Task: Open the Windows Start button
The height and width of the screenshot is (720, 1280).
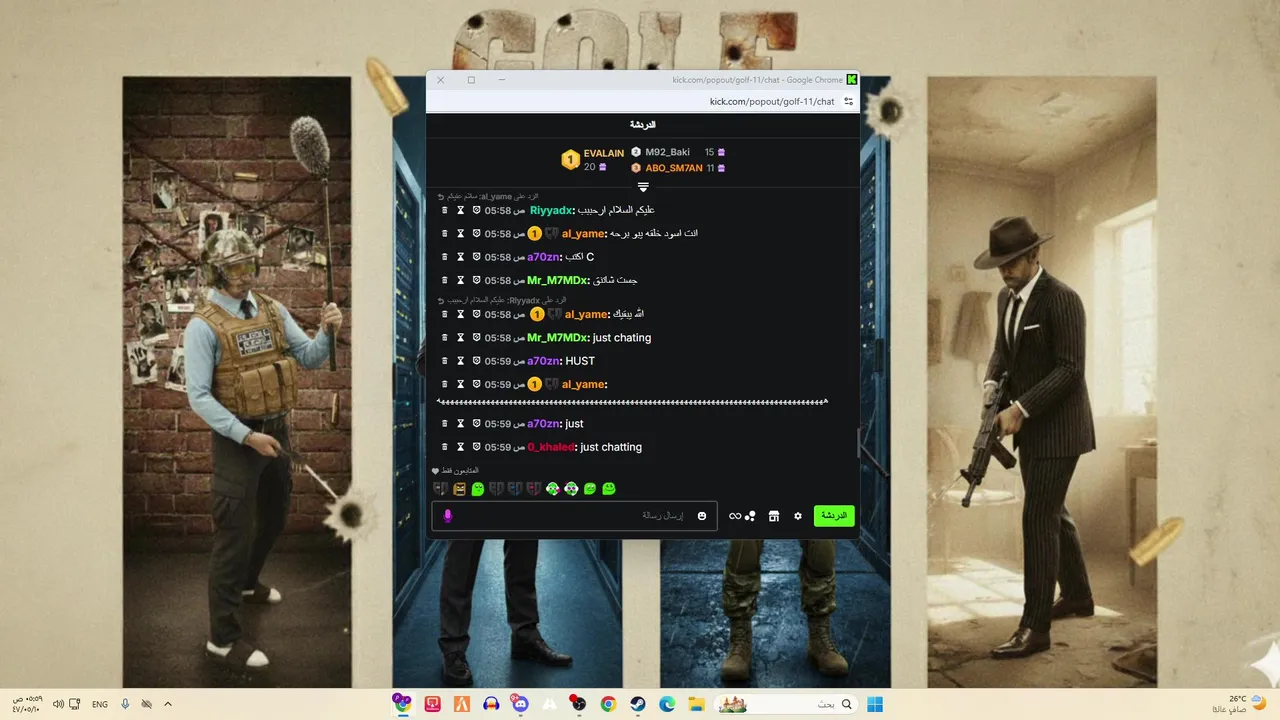Action: click(x=875, y=704)
